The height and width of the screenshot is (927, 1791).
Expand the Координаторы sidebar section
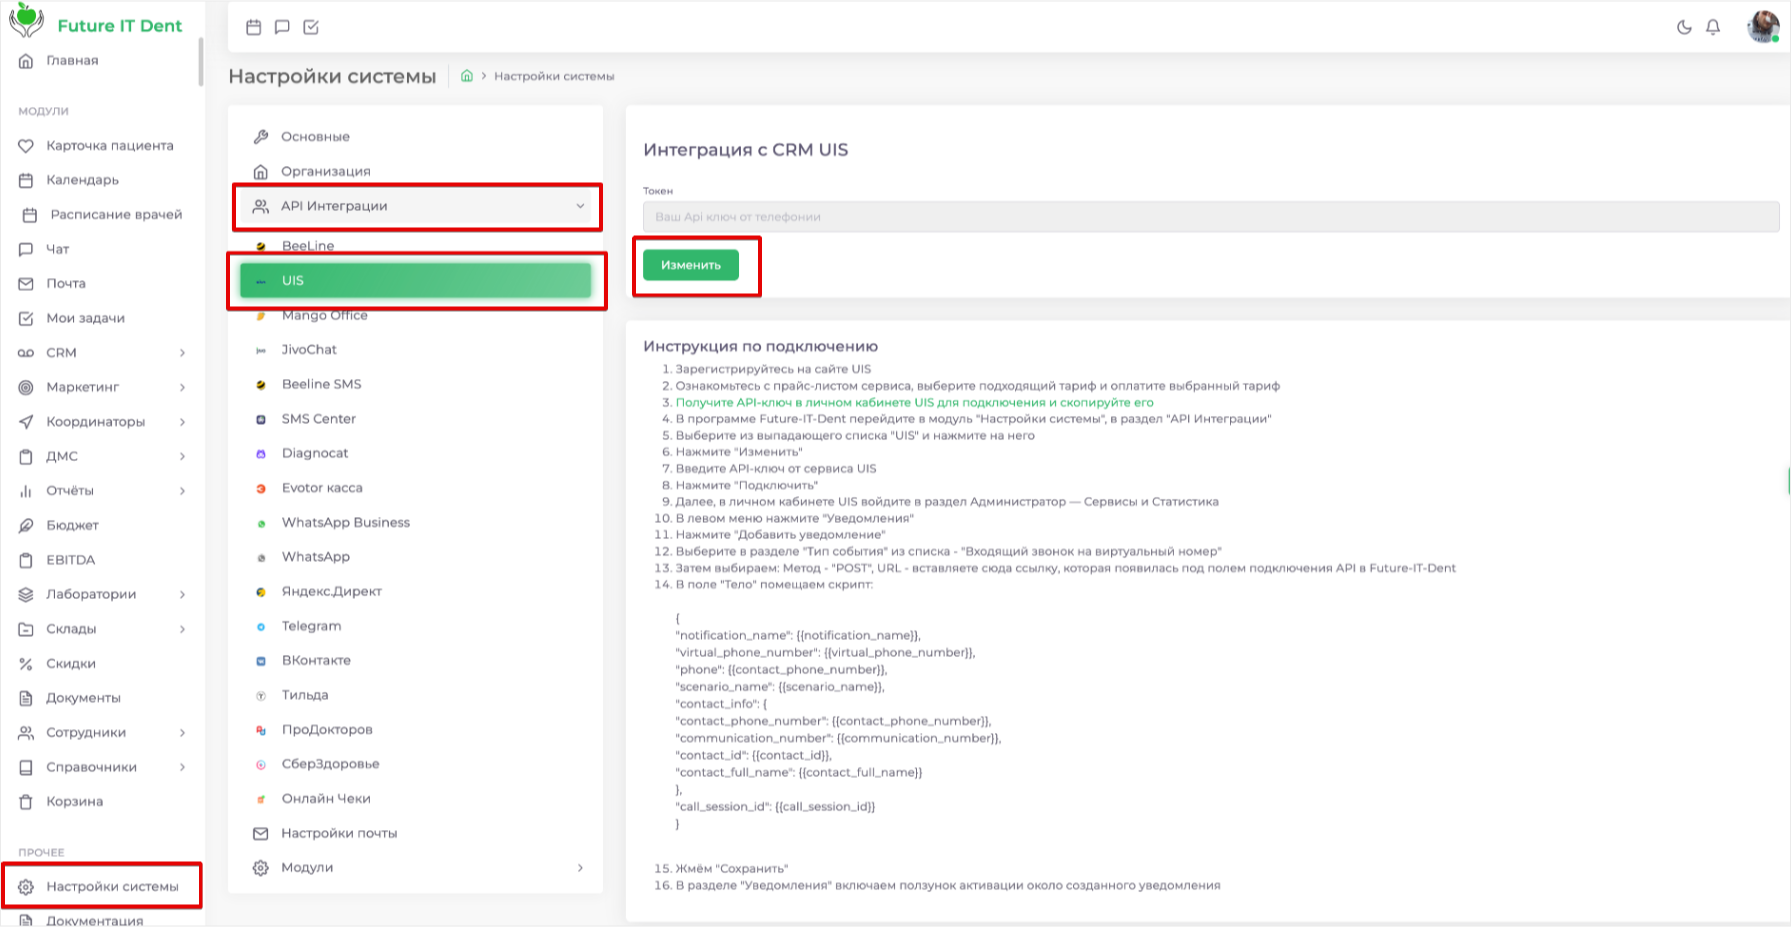(100, 422)
